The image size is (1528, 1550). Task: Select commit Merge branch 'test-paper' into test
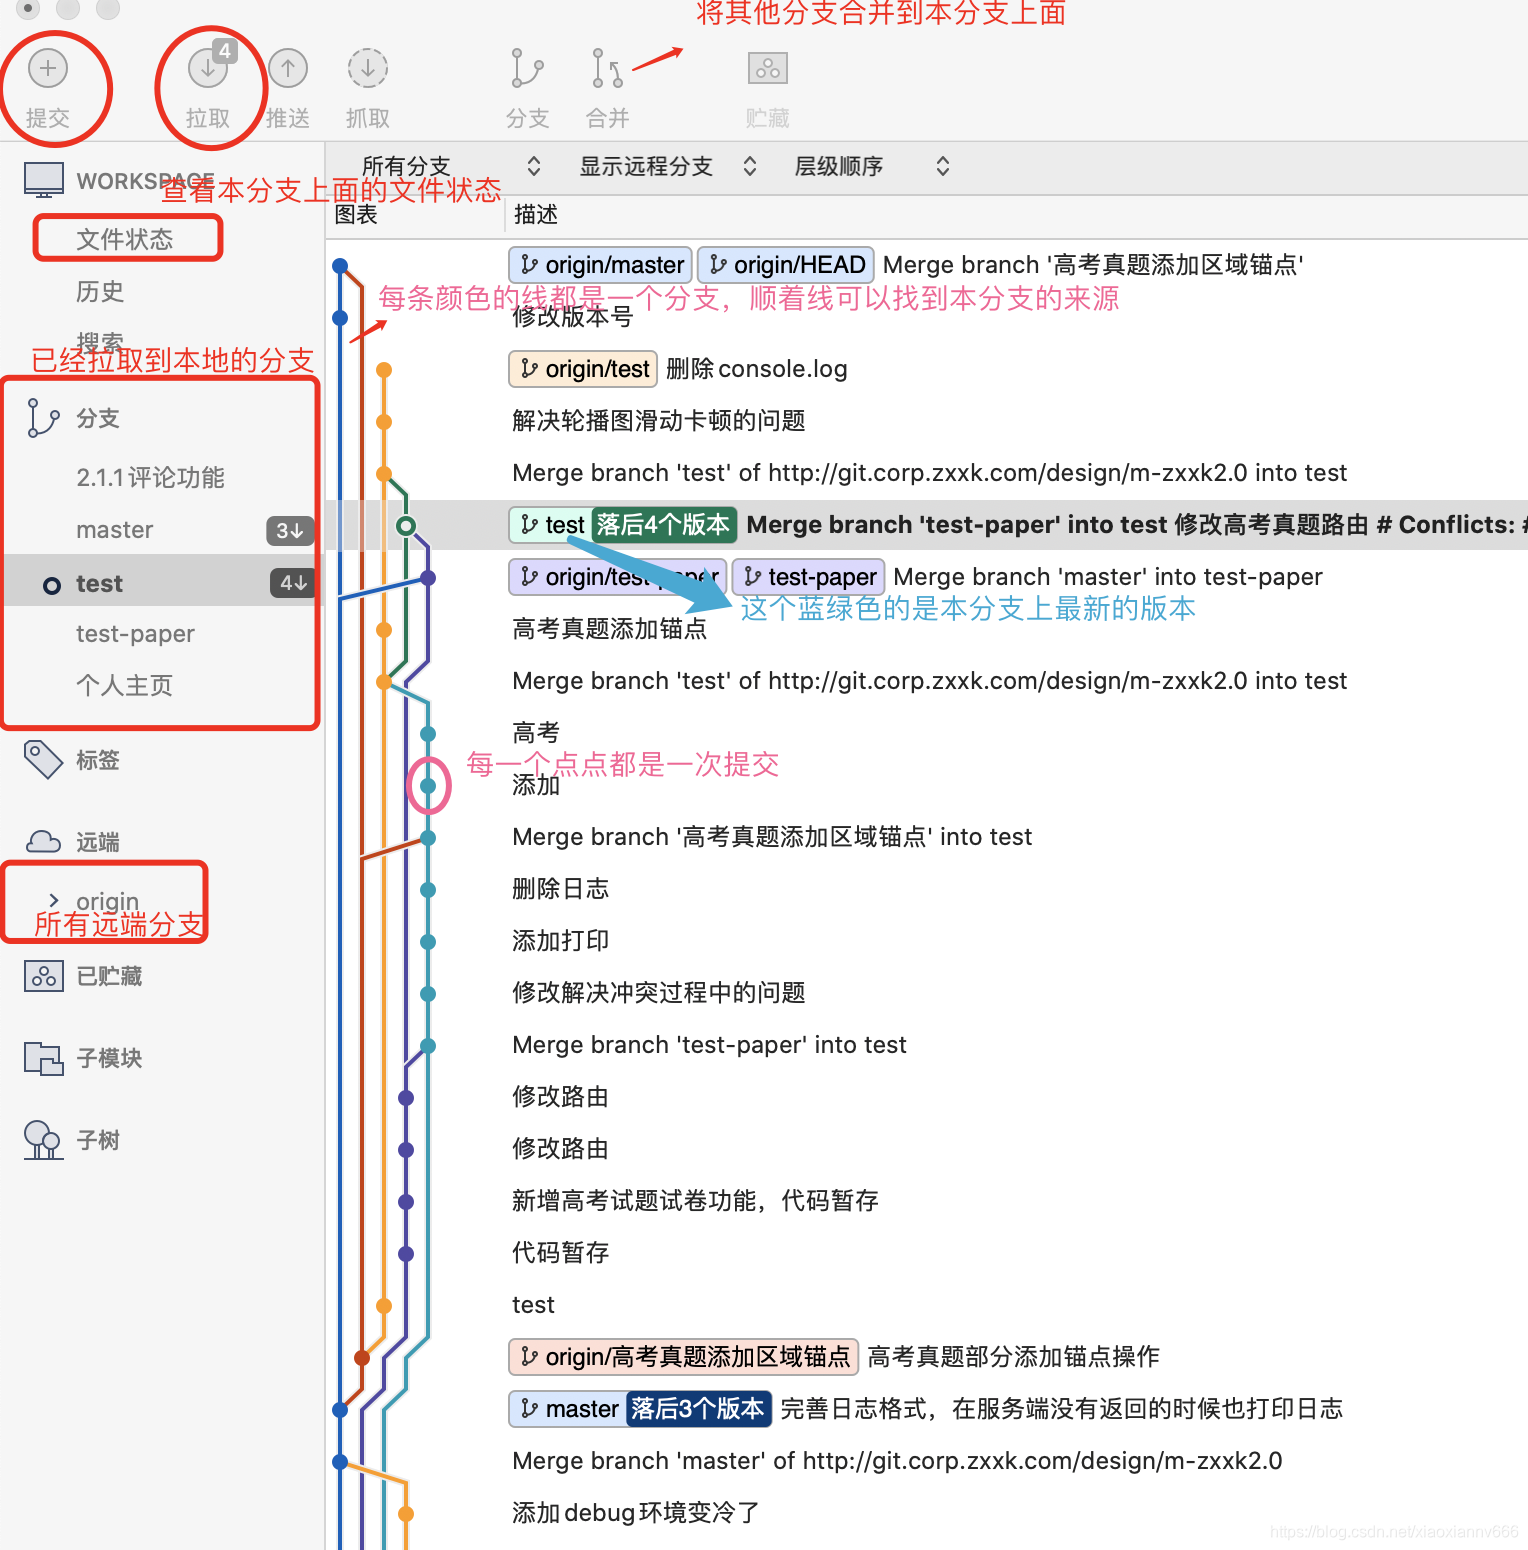[x=709, y=1045]
